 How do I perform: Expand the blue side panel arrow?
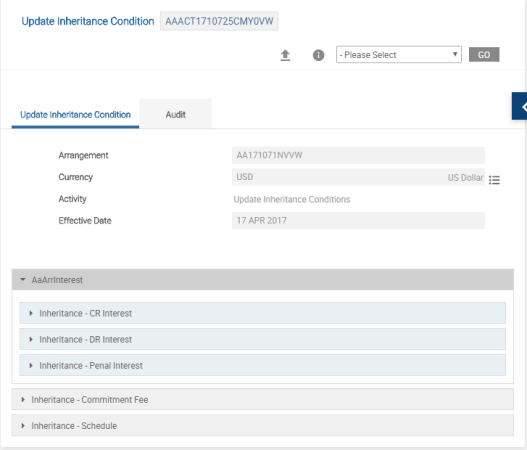click(520, 106)
